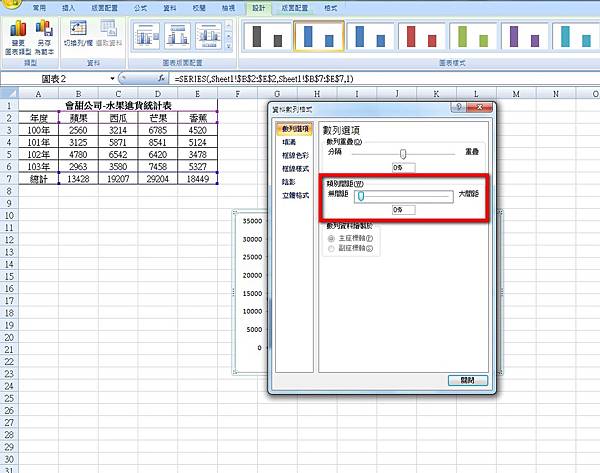Click the 關閉 button in the dialog
The height and width of the screenshot is (473, 600).
point(468,380)
